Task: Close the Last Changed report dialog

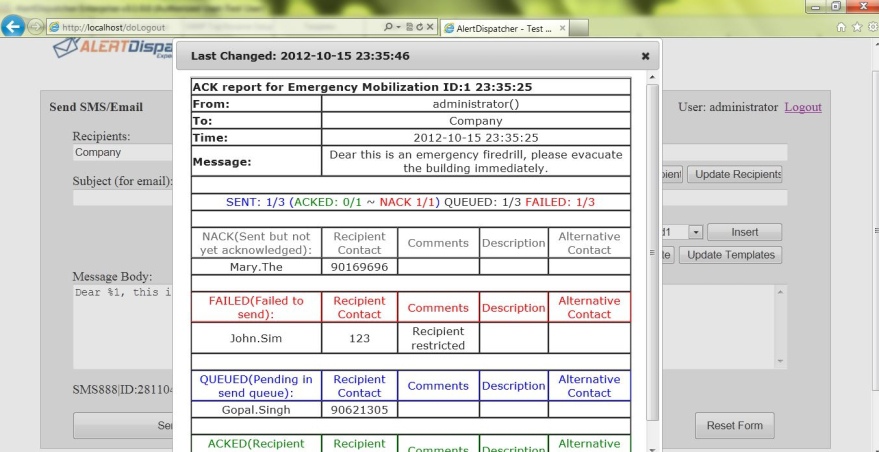Action: [645, 56]
